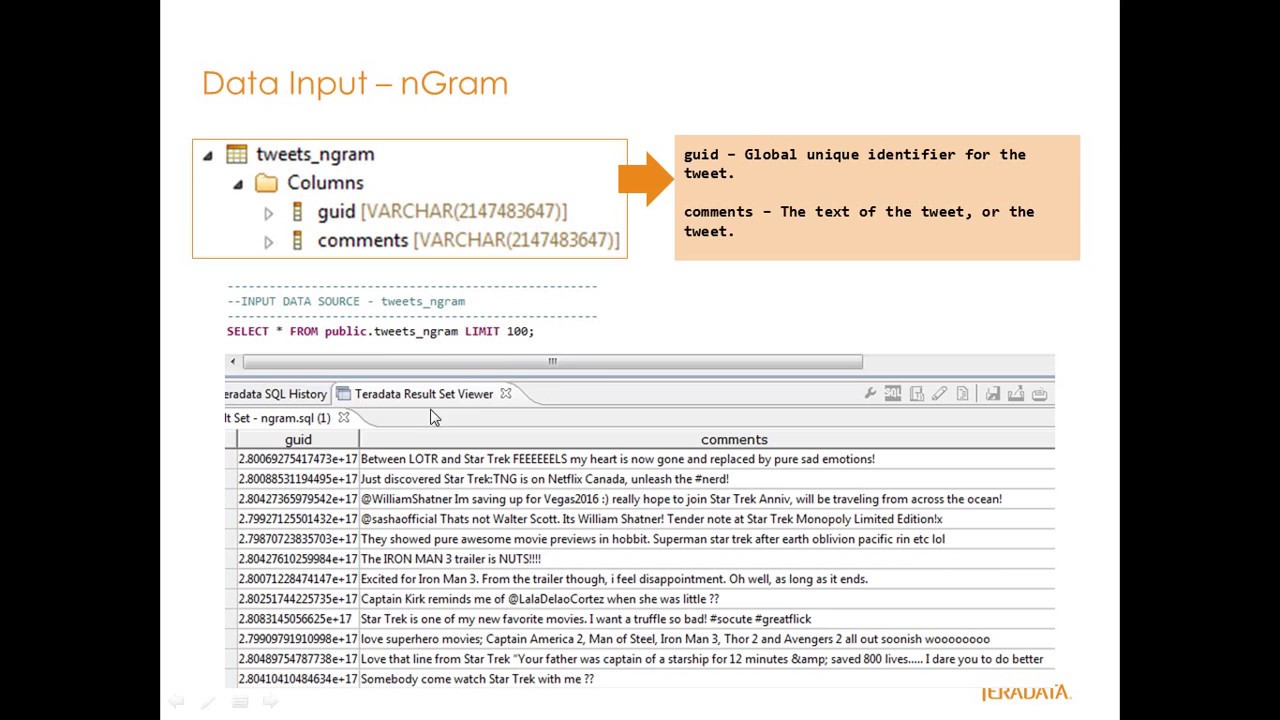1280x720 pixels.
Task: Select the Result Set ngram.sql (1) tab
Action: point(277,418)
